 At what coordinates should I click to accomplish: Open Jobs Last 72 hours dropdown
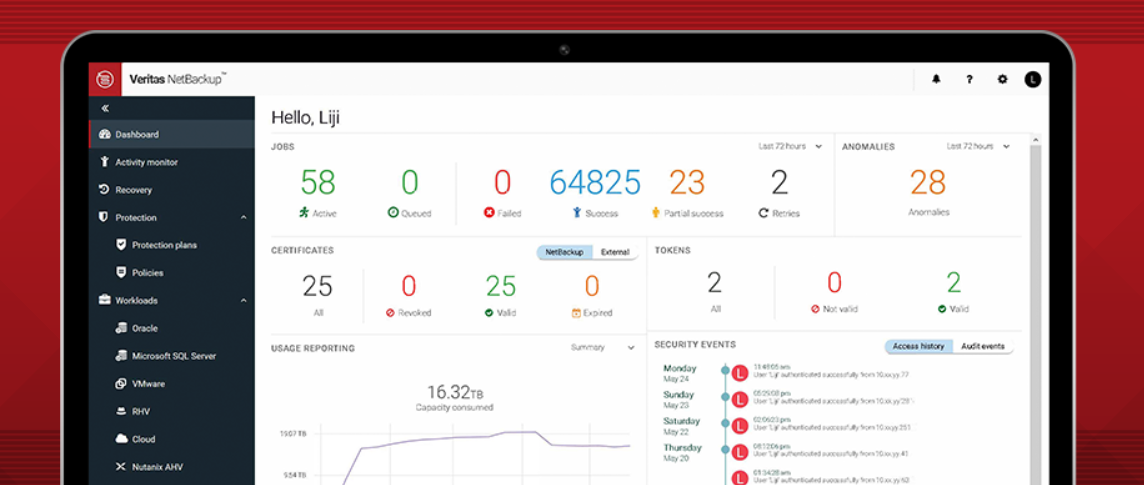tap(790, 146)
